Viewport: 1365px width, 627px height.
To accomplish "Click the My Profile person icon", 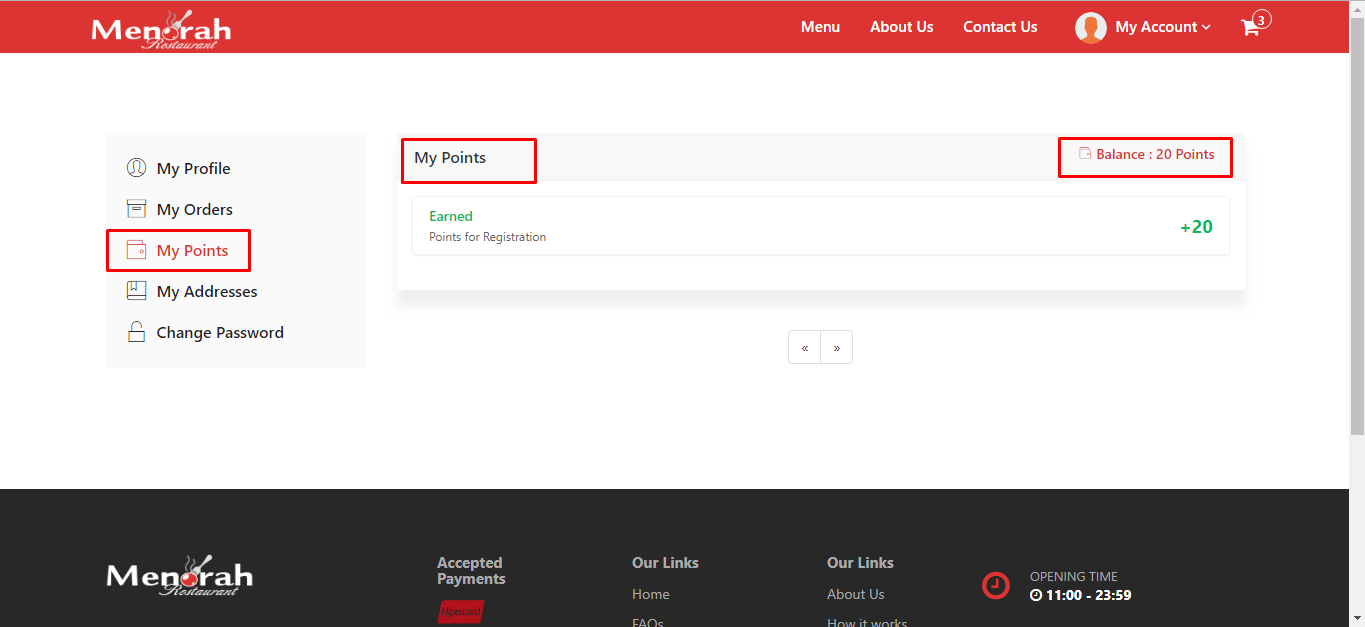I will pyautogui.click(x=136, y=168).
